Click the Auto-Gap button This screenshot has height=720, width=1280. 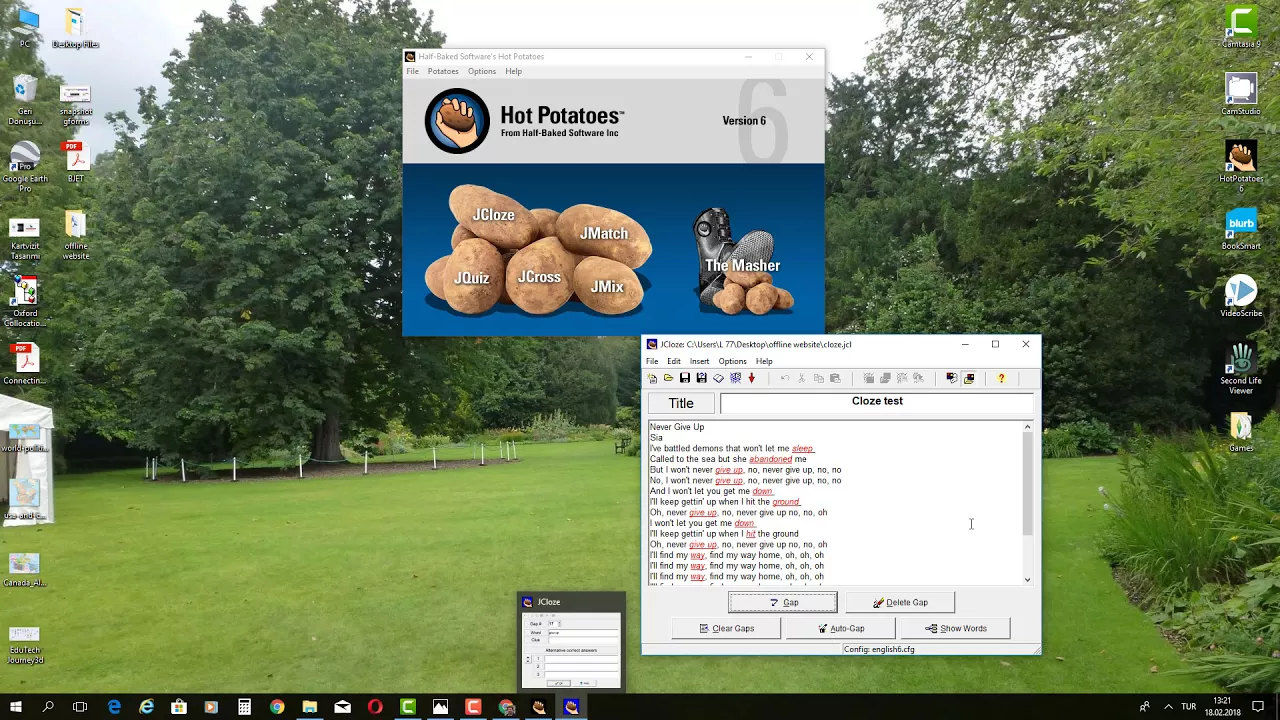(x=841, y=628)
